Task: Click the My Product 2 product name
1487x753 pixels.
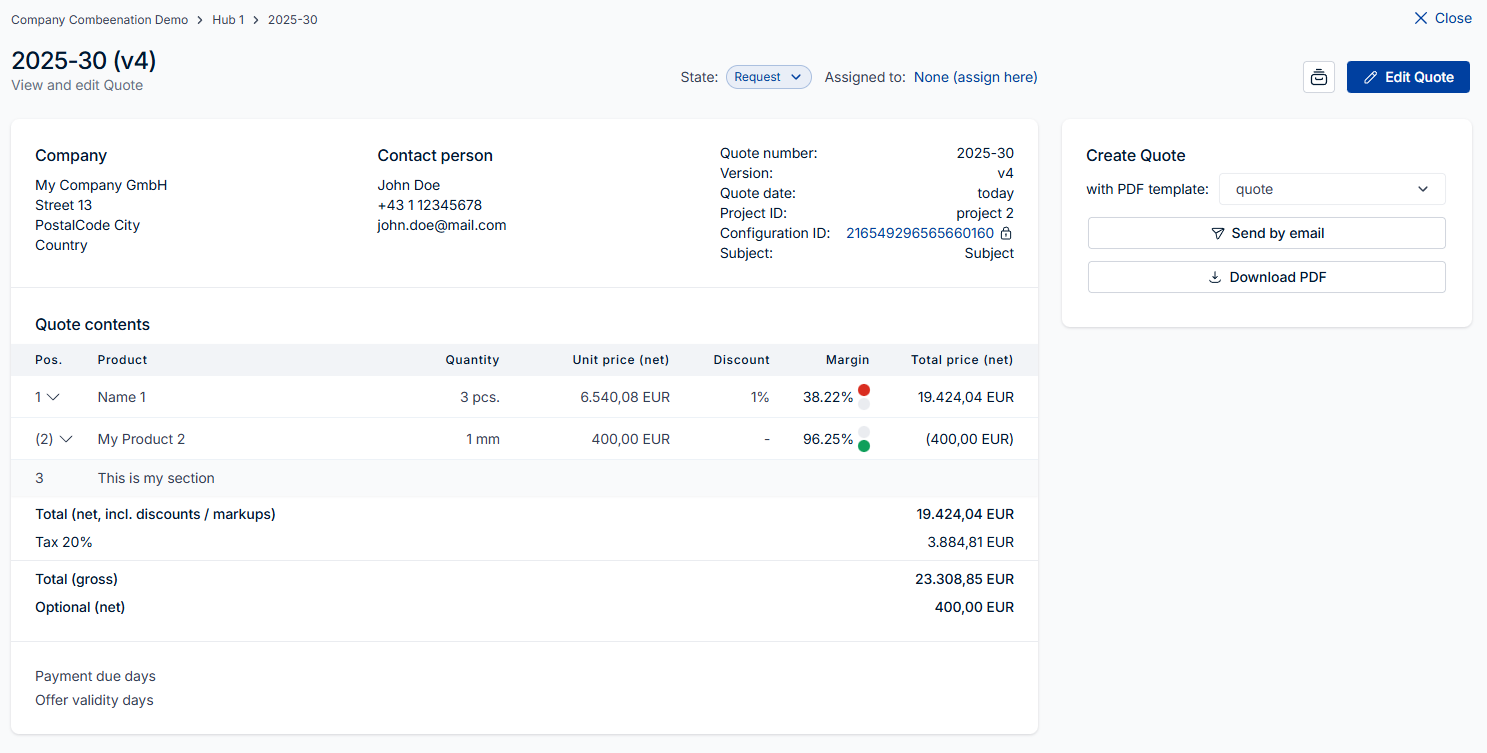Action: coord(141,439)
